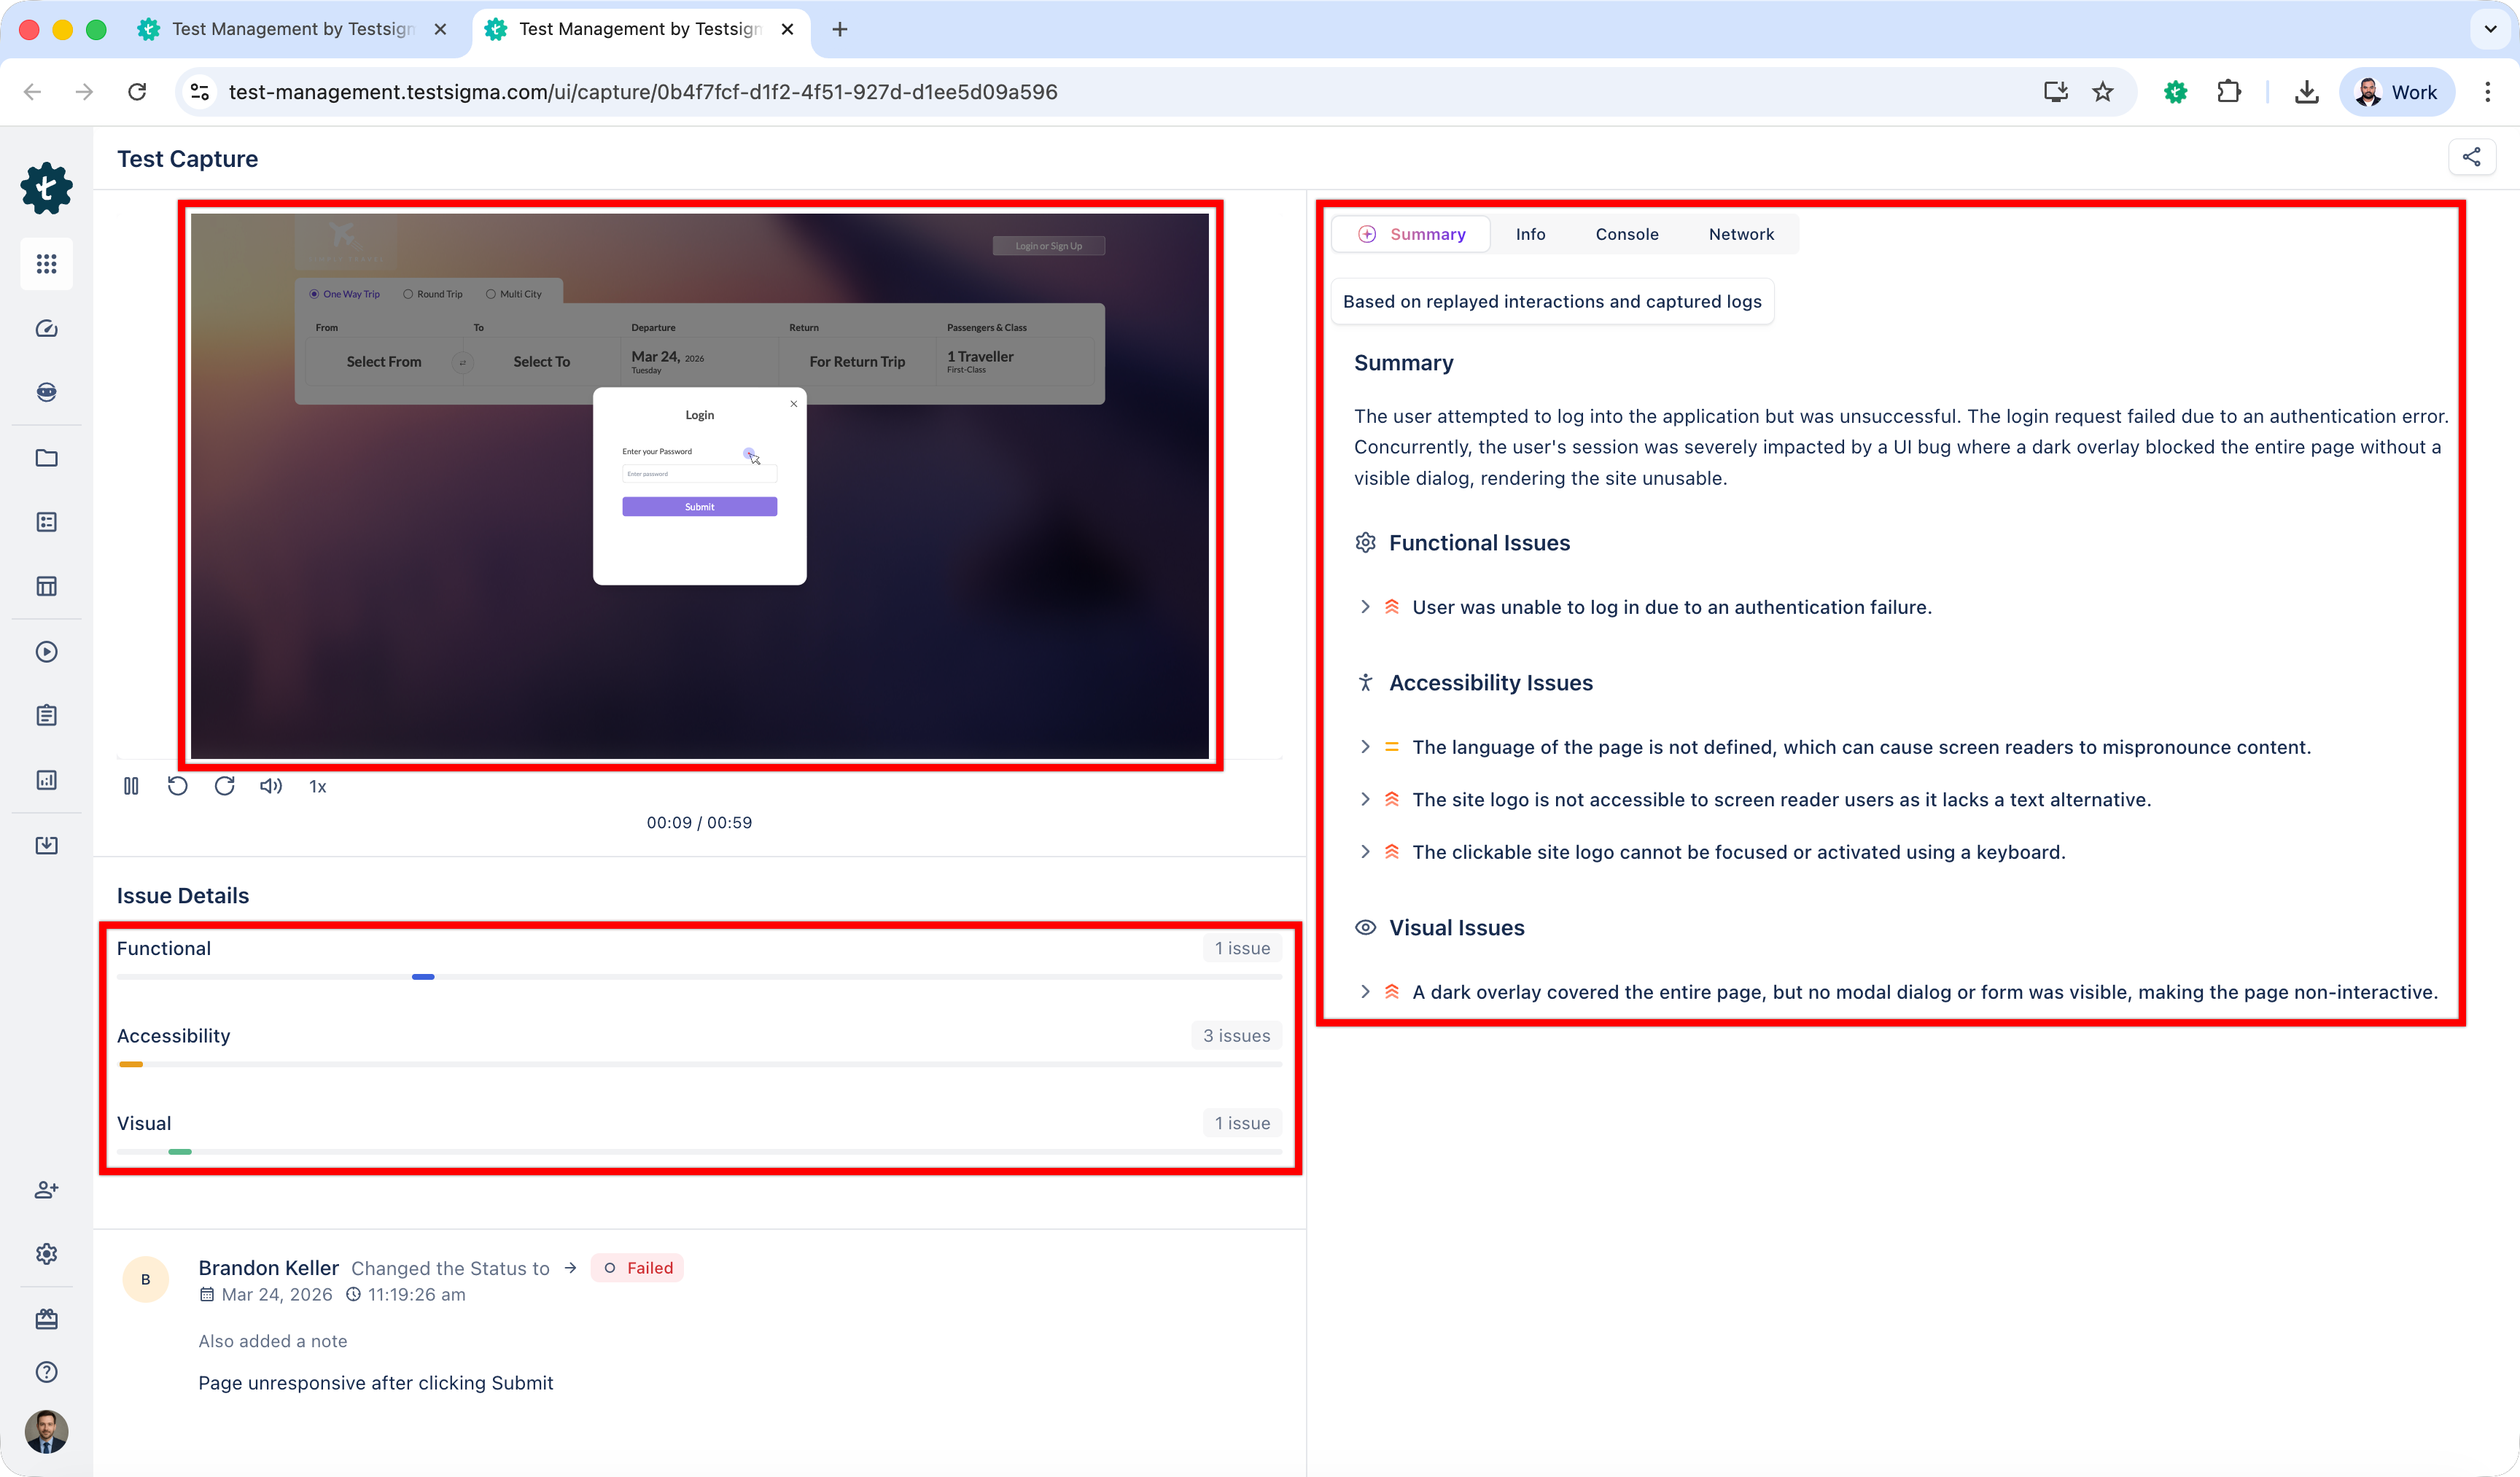The height and width of the screenshot is (1477, 2520).
Task: Select Multi City radio in replay
Action: click(491, 294)
